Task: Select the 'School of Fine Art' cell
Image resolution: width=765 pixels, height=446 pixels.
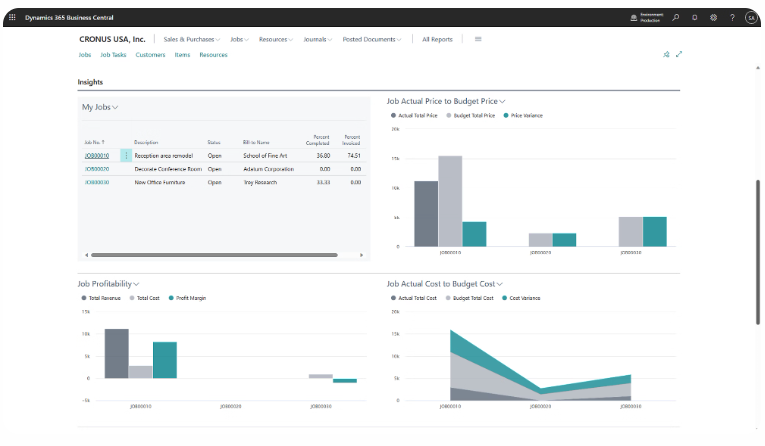Action: (x=265, y=156)
